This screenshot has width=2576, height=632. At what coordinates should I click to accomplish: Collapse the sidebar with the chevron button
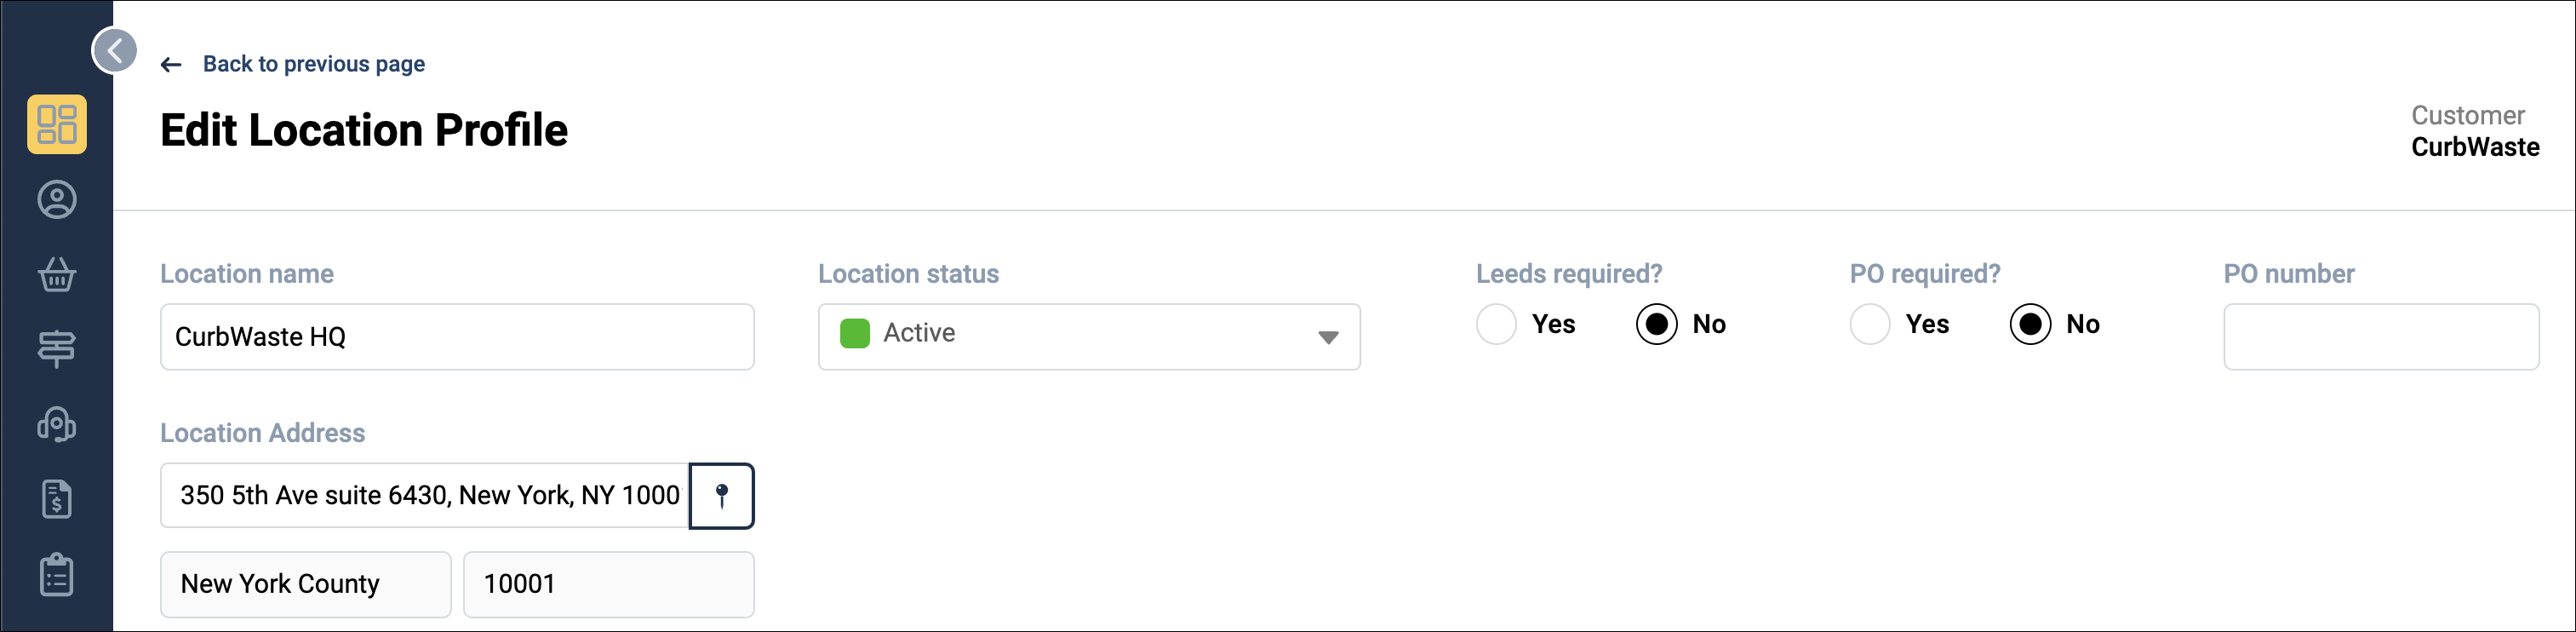pos(115,50)
